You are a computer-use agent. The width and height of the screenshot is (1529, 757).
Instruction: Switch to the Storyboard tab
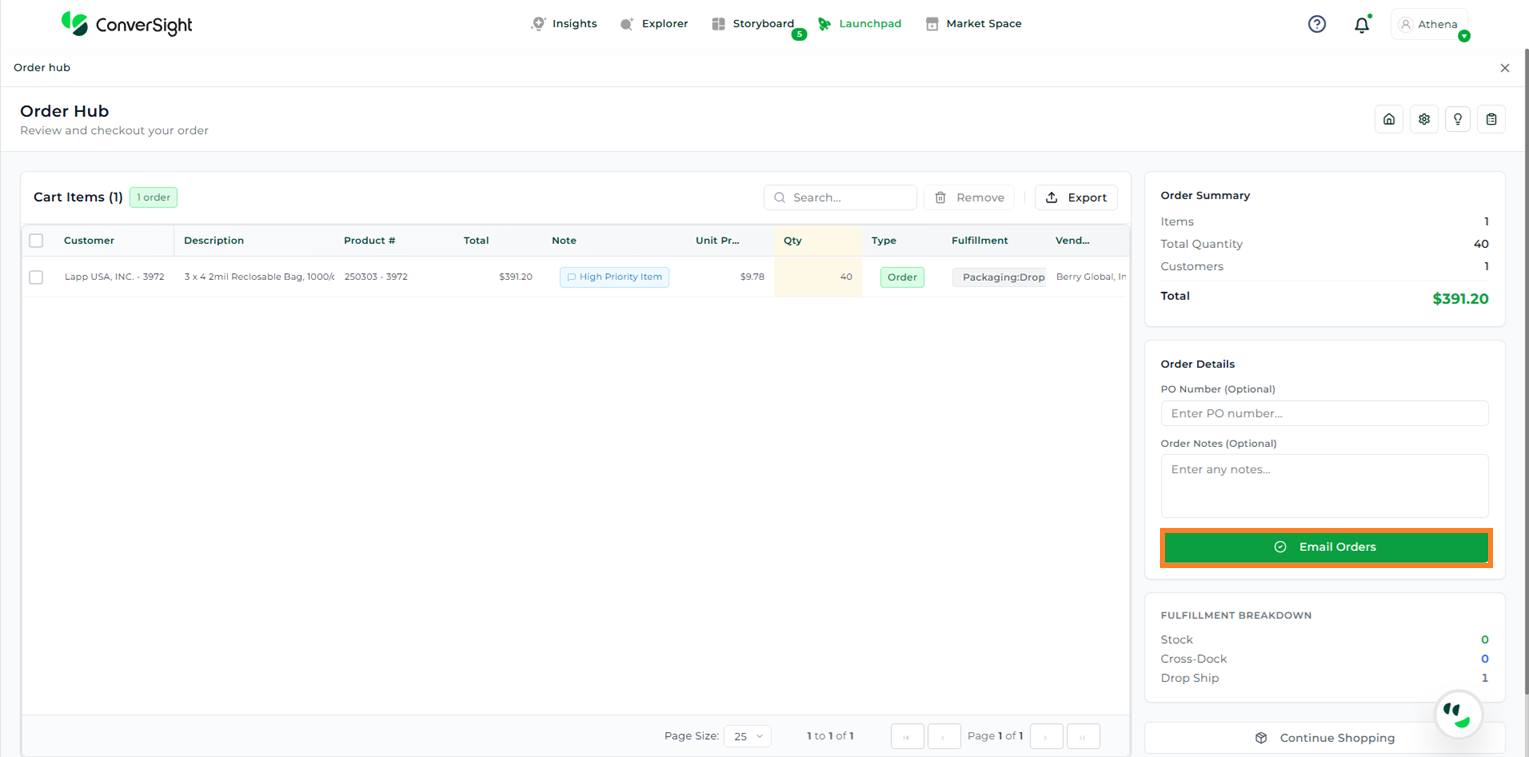(x=753, y=24)
